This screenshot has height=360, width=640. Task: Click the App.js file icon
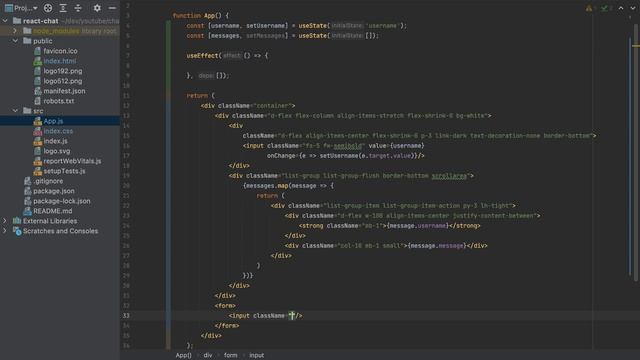coord(38,121)
